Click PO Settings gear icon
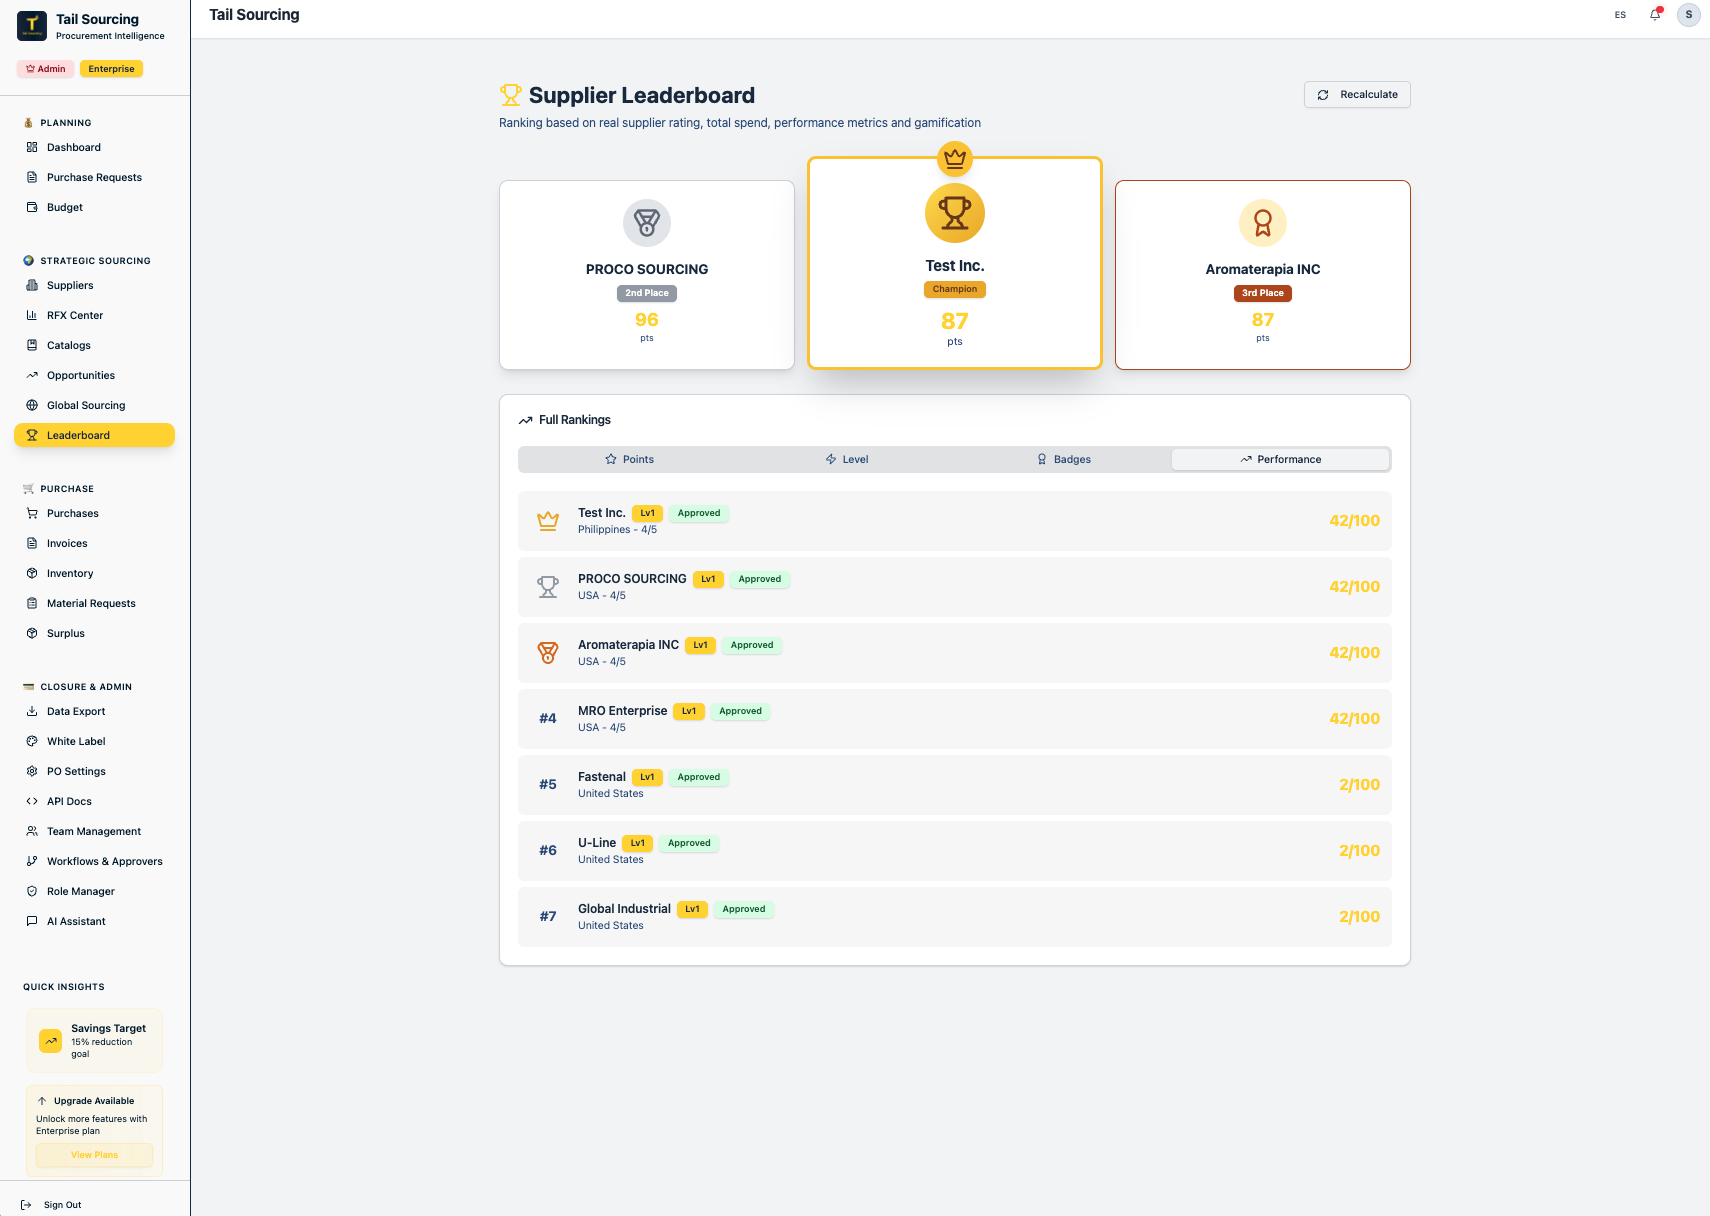The height and width of the screenshot is (1216, 1710). 32,771
